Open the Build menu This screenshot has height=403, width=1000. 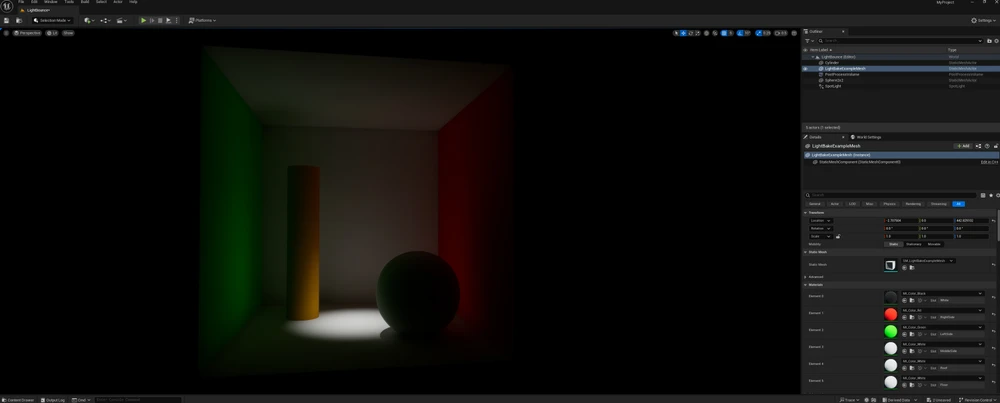85,2
